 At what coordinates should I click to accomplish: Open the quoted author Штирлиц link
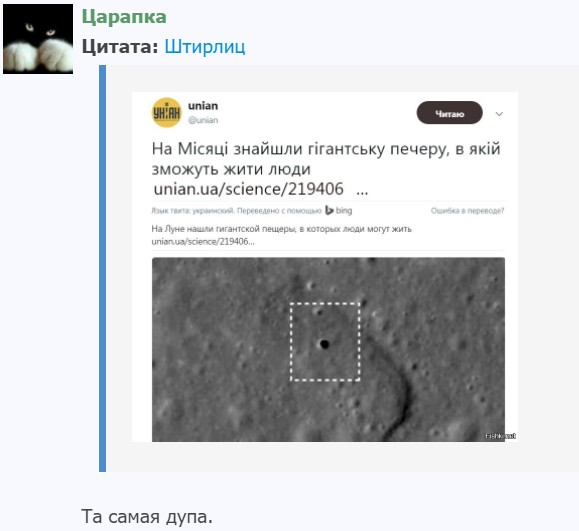pos(205,47)
